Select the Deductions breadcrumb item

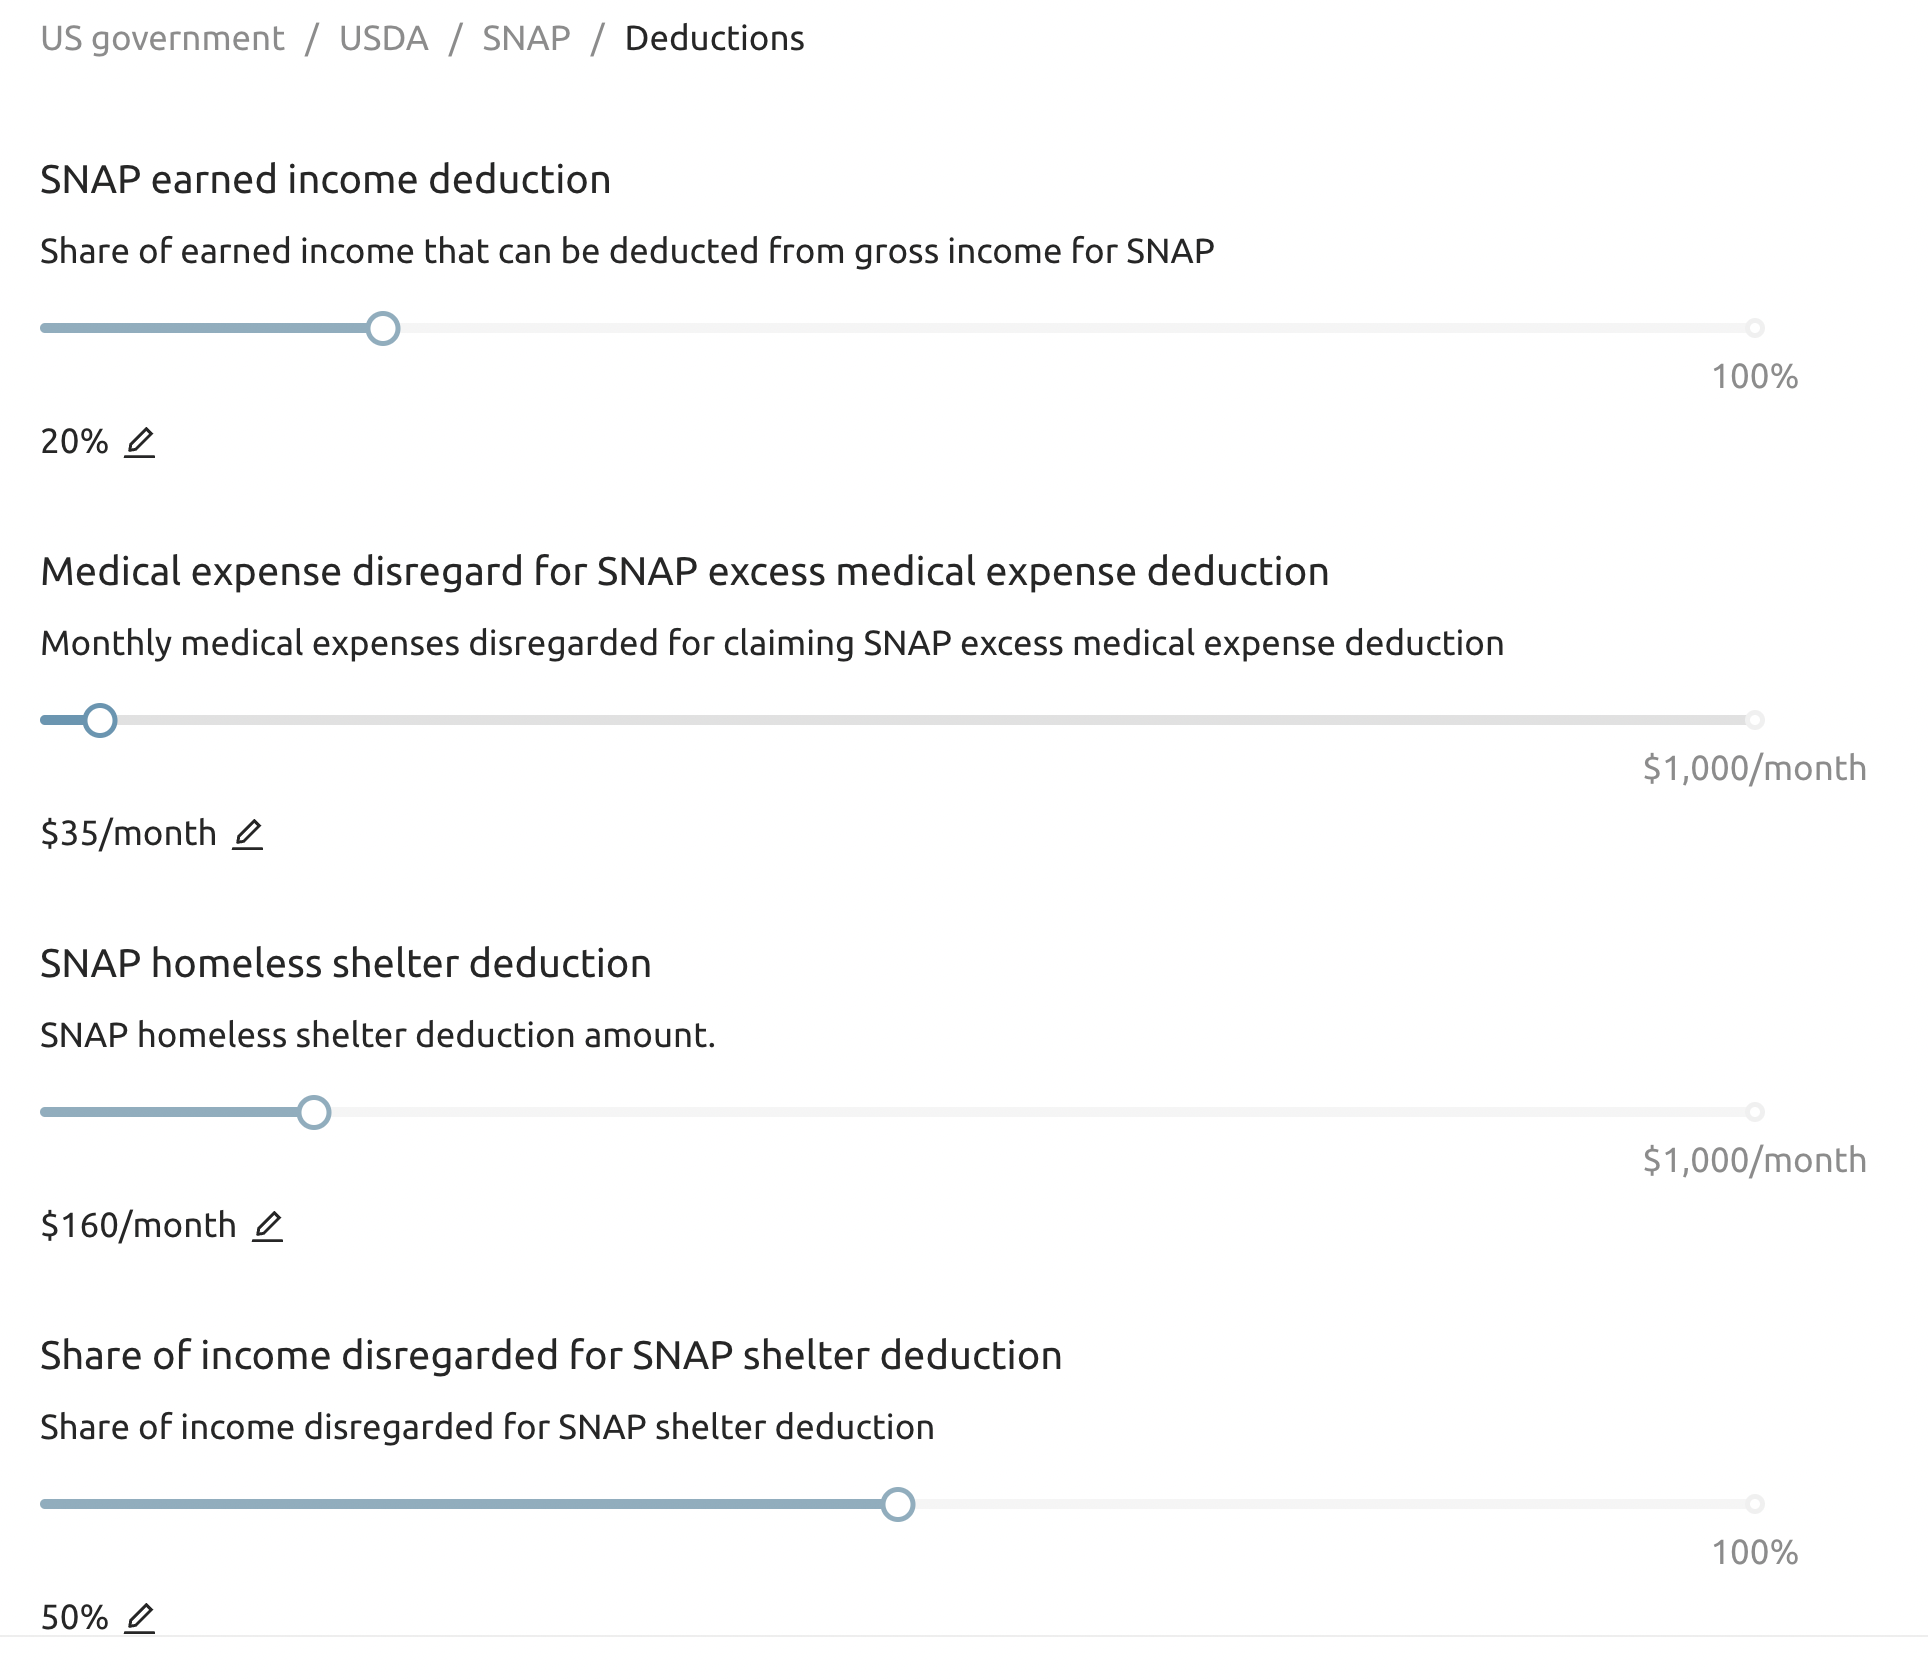click(712, 38)
